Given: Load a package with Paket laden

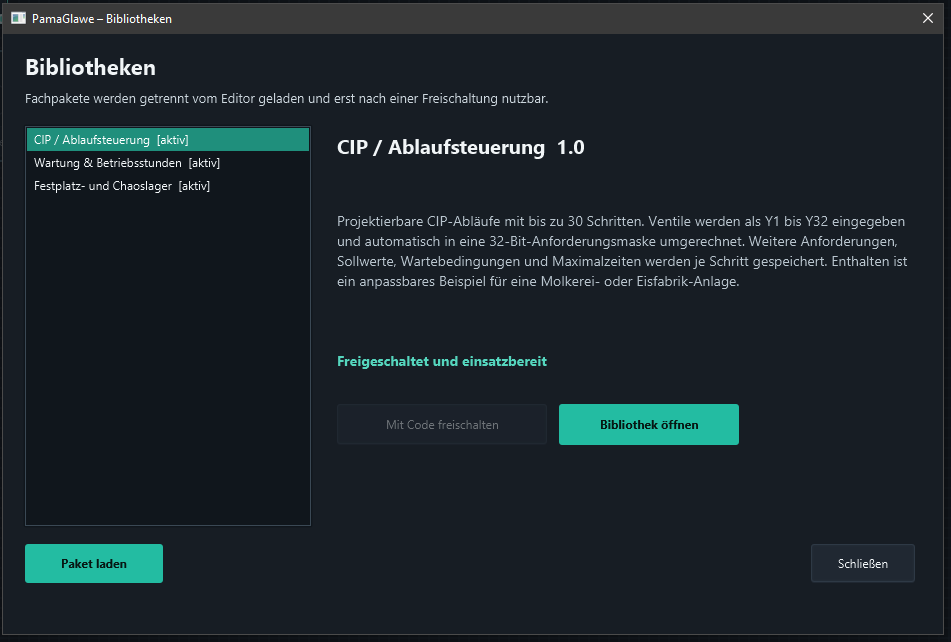Looking at the screenshot, I should pos(94,563).
